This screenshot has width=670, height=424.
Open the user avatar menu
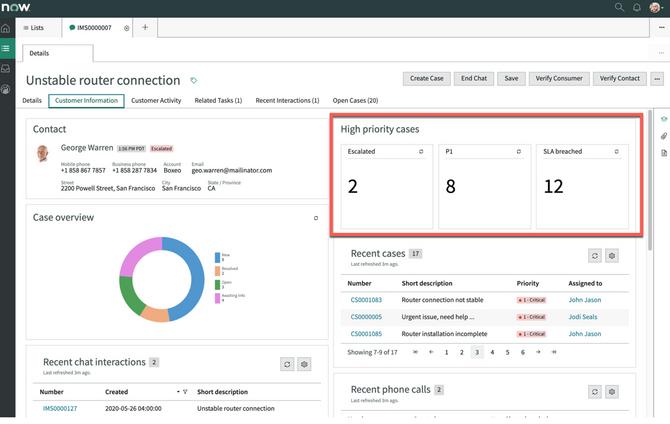click(655, 7)
